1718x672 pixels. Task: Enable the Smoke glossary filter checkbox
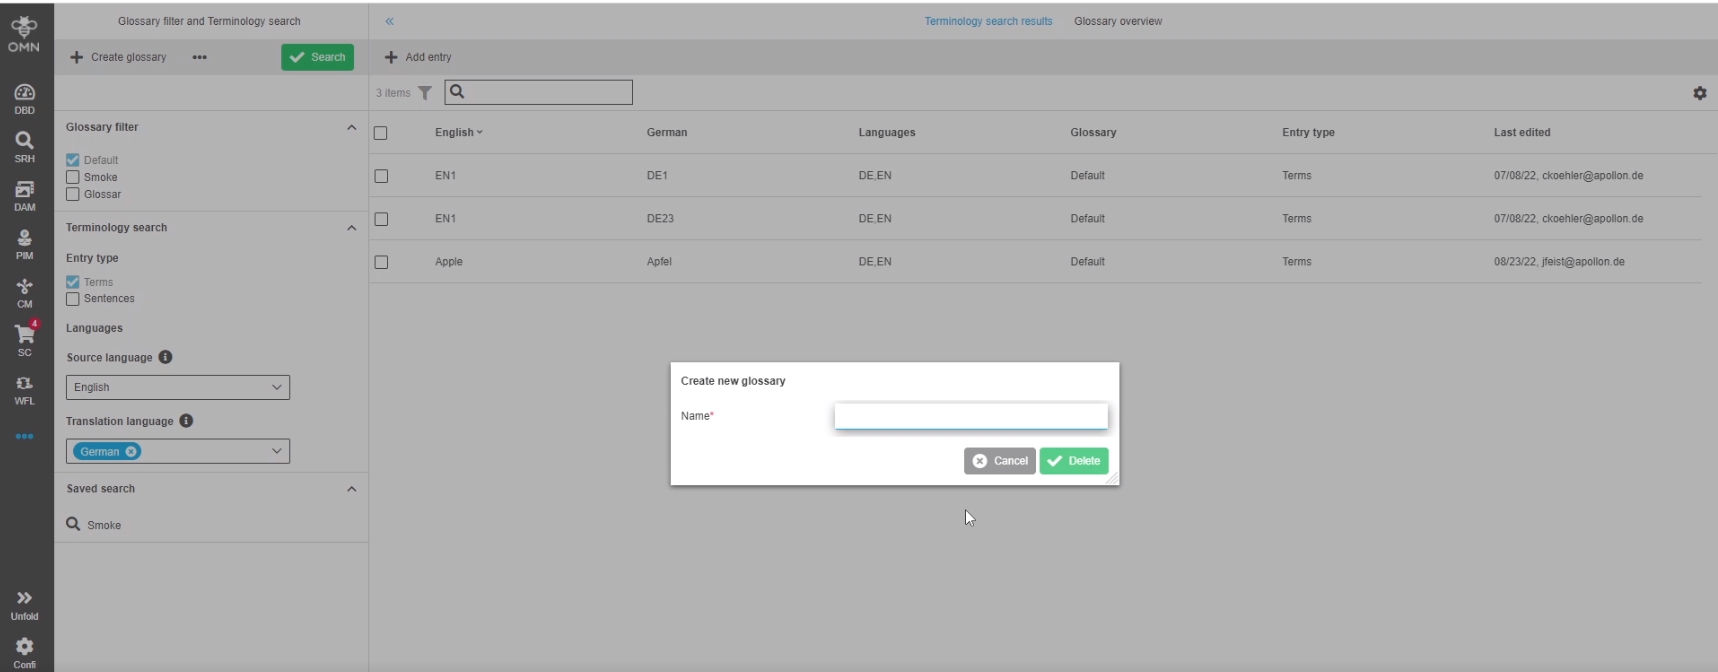tap(73, 177)
